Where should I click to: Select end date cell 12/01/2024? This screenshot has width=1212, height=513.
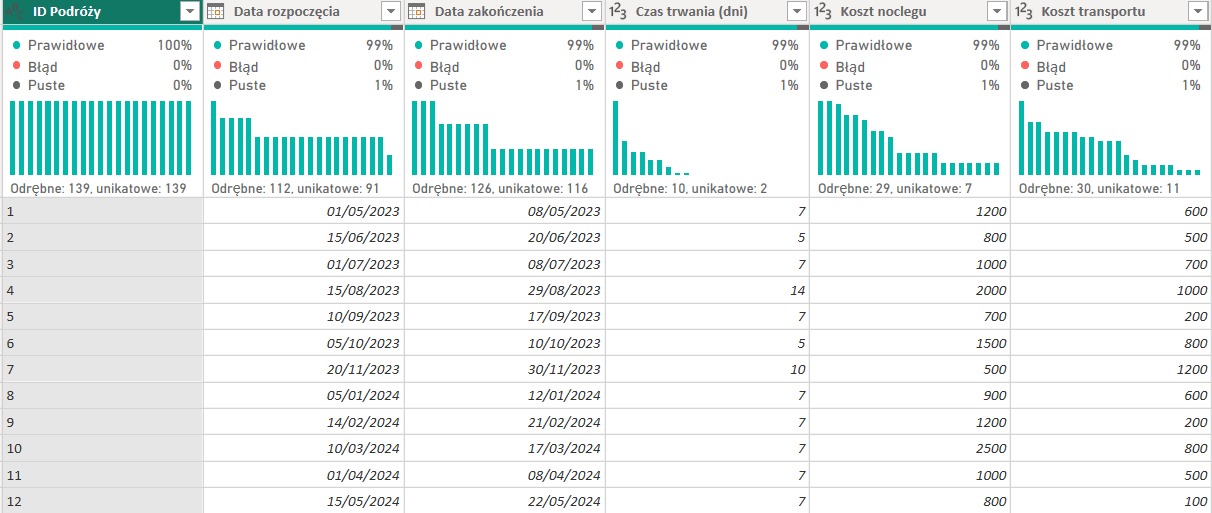click(505, 396)
